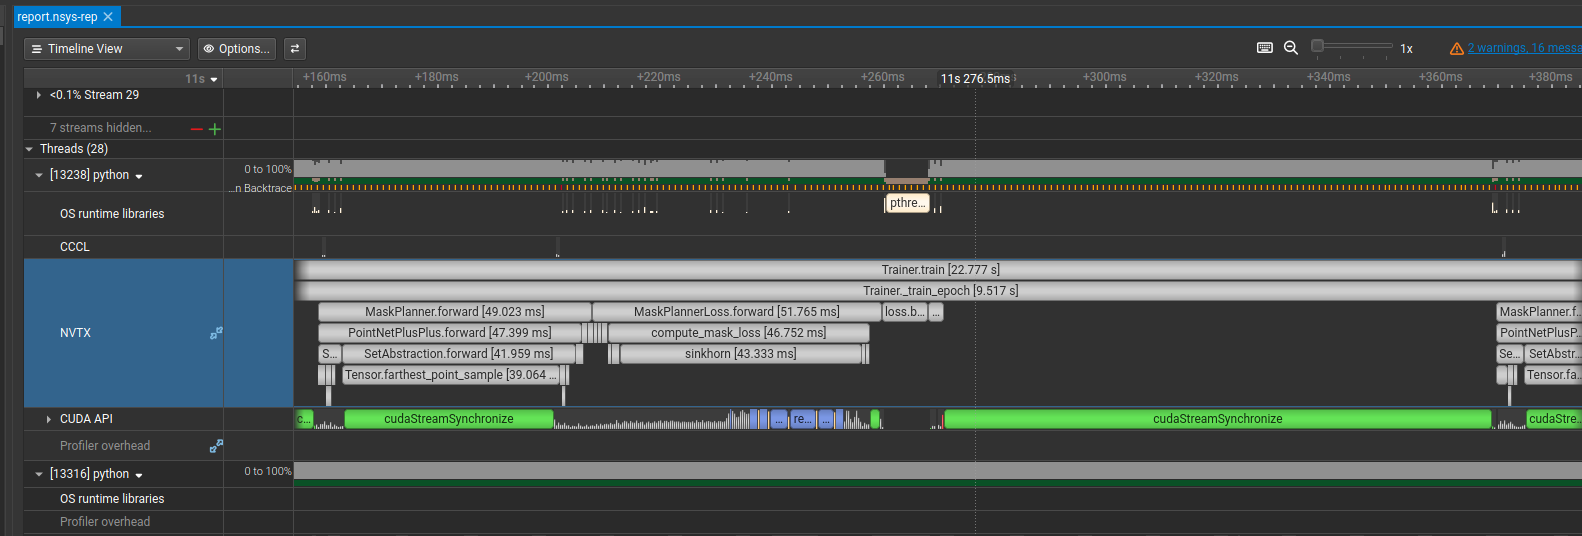Click the MaskPlanner.f... range at far right
The height and width of the screenshot is (536, 1582).
pos(1539,312)
